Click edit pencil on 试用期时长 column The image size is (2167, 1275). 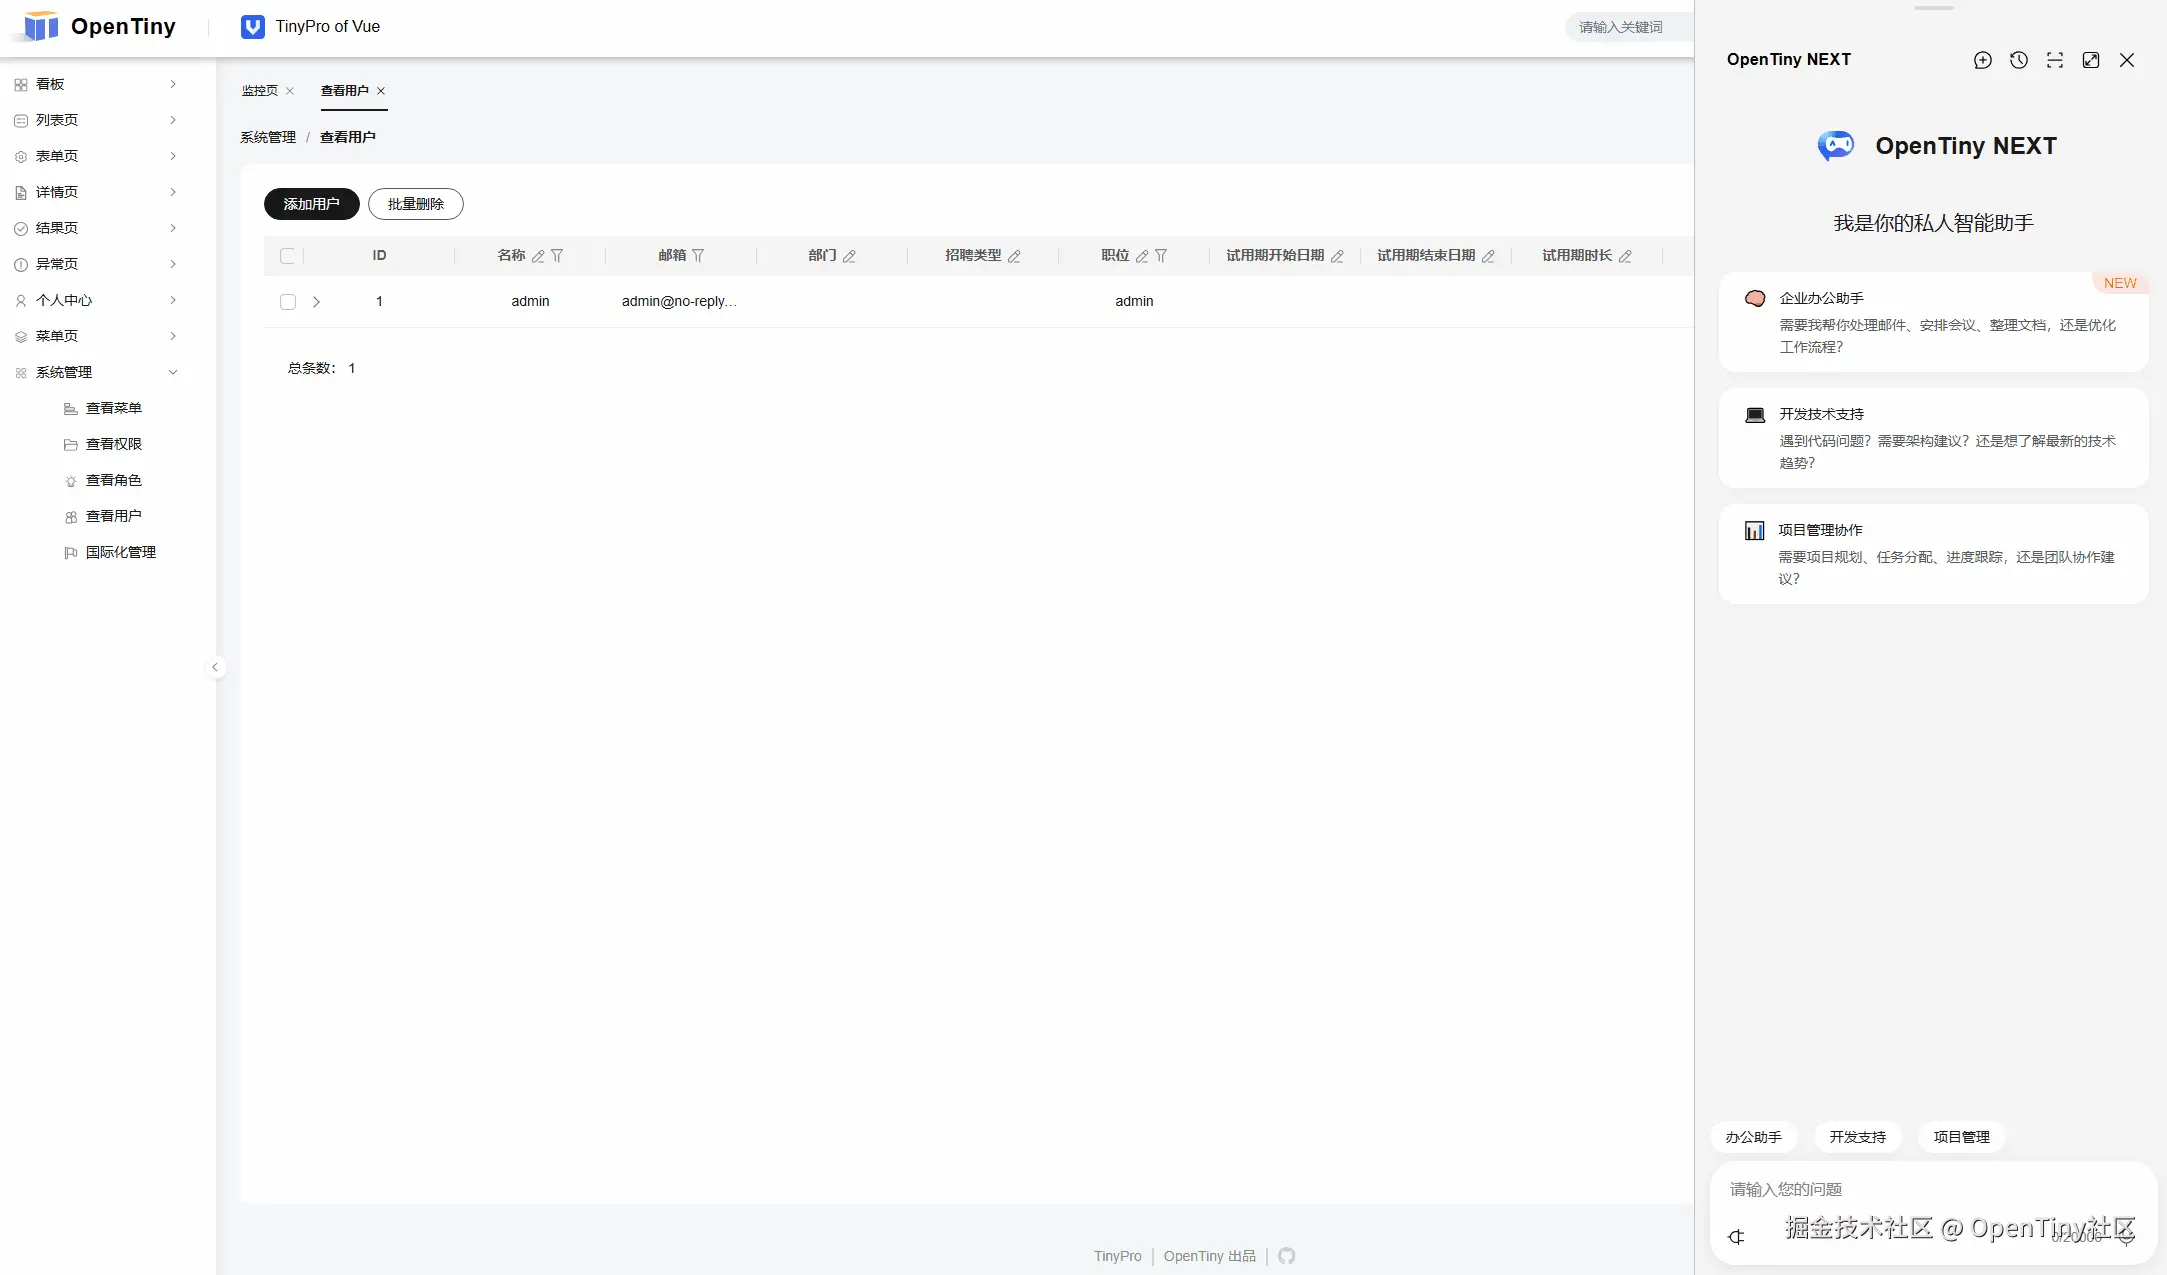(1625, 256)
